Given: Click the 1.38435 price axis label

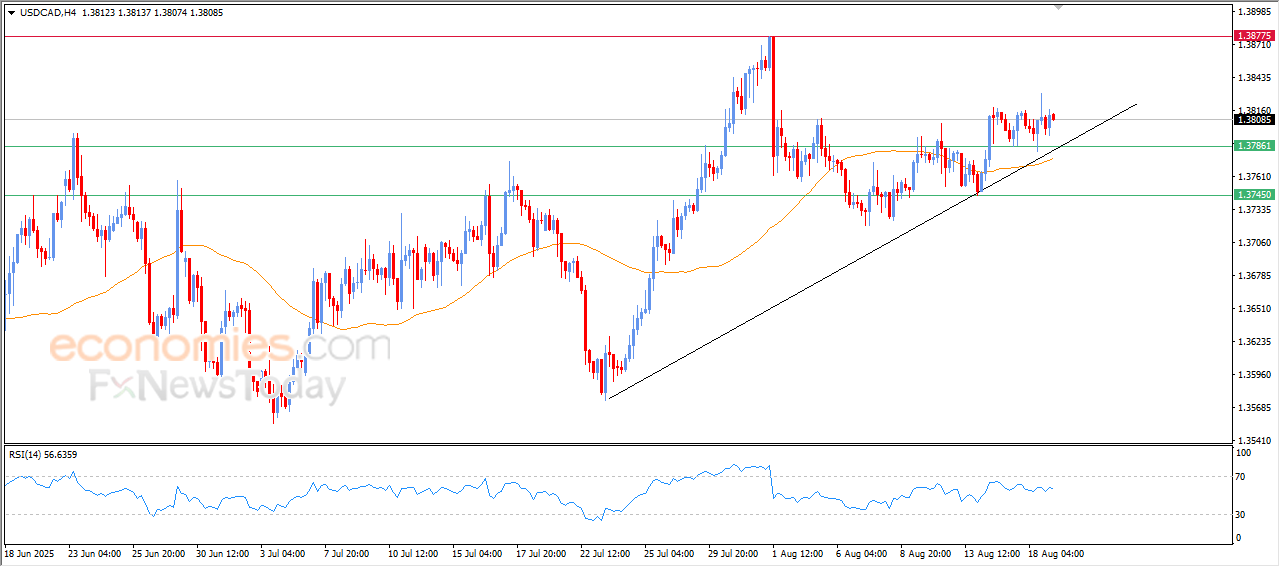Looking at the screenshot, I should 1257,78.
